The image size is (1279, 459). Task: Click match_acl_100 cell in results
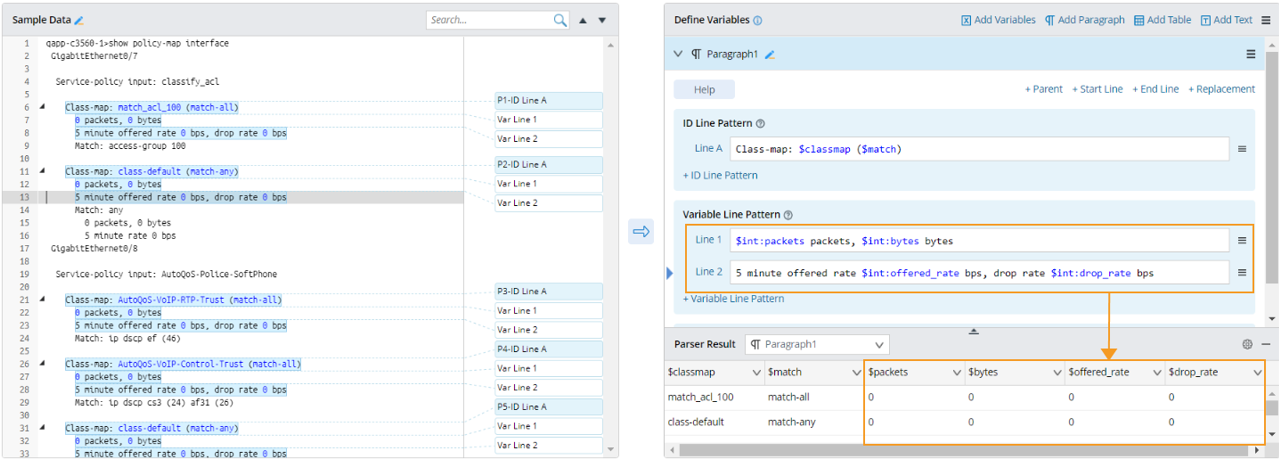700,397
